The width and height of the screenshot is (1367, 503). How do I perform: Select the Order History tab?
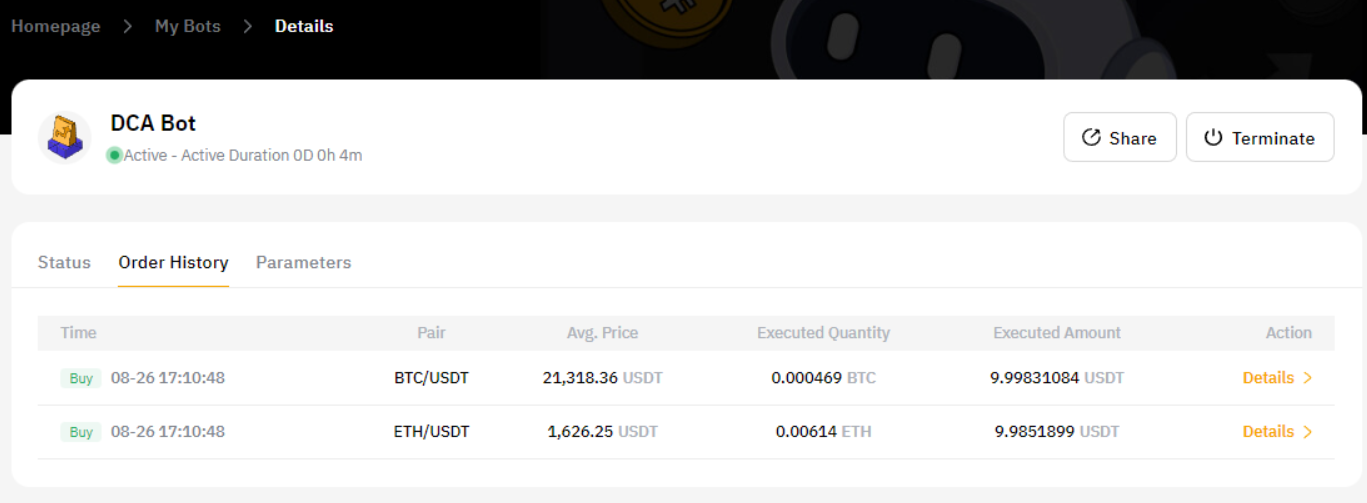(173, 262)
